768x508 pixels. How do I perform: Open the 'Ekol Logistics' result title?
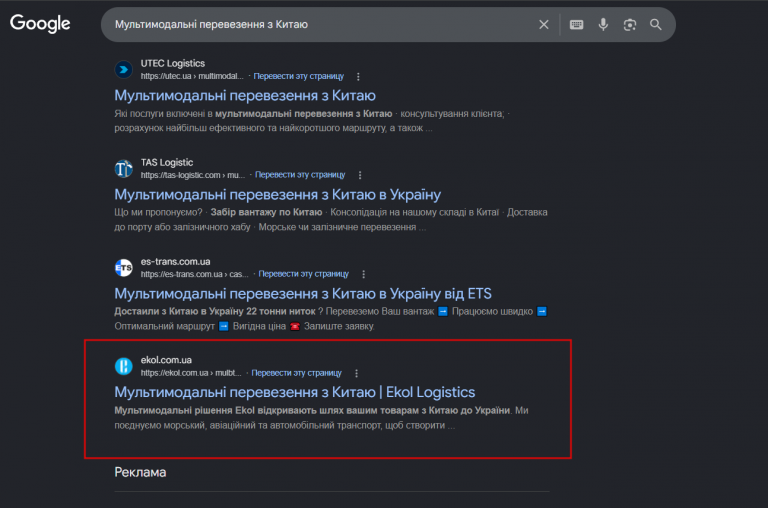pos(294,392)
